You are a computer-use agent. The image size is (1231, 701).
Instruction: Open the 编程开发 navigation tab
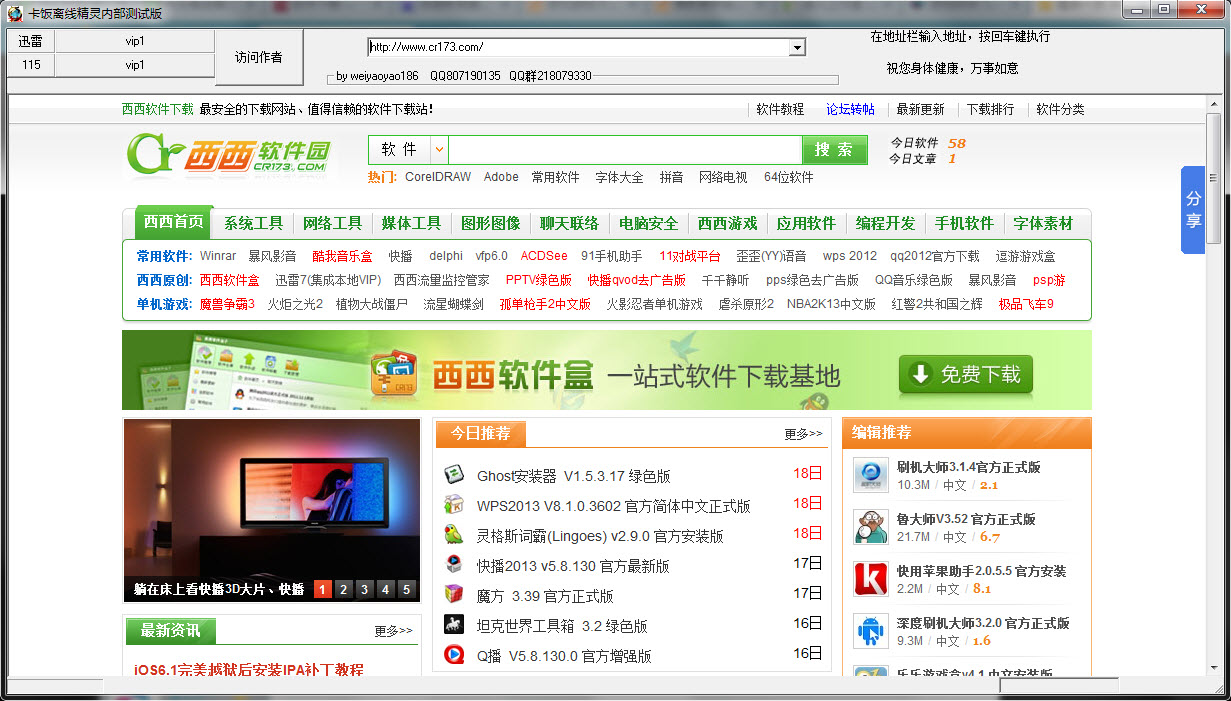click(x=885, y=223)
